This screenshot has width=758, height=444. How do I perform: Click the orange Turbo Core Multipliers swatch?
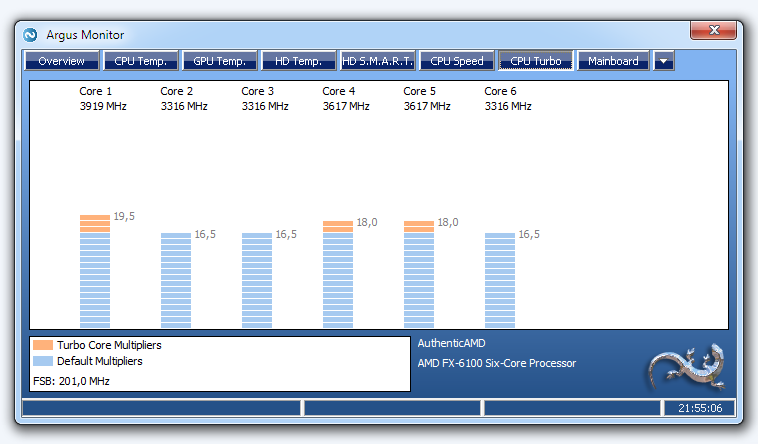(x=43, y=345)
